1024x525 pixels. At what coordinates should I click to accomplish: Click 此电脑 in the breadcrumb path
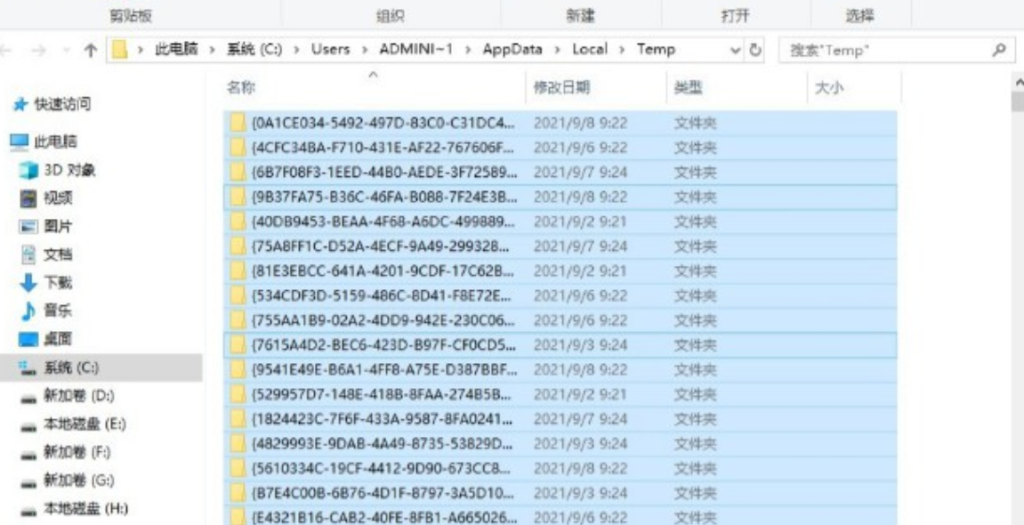(175, 49)
